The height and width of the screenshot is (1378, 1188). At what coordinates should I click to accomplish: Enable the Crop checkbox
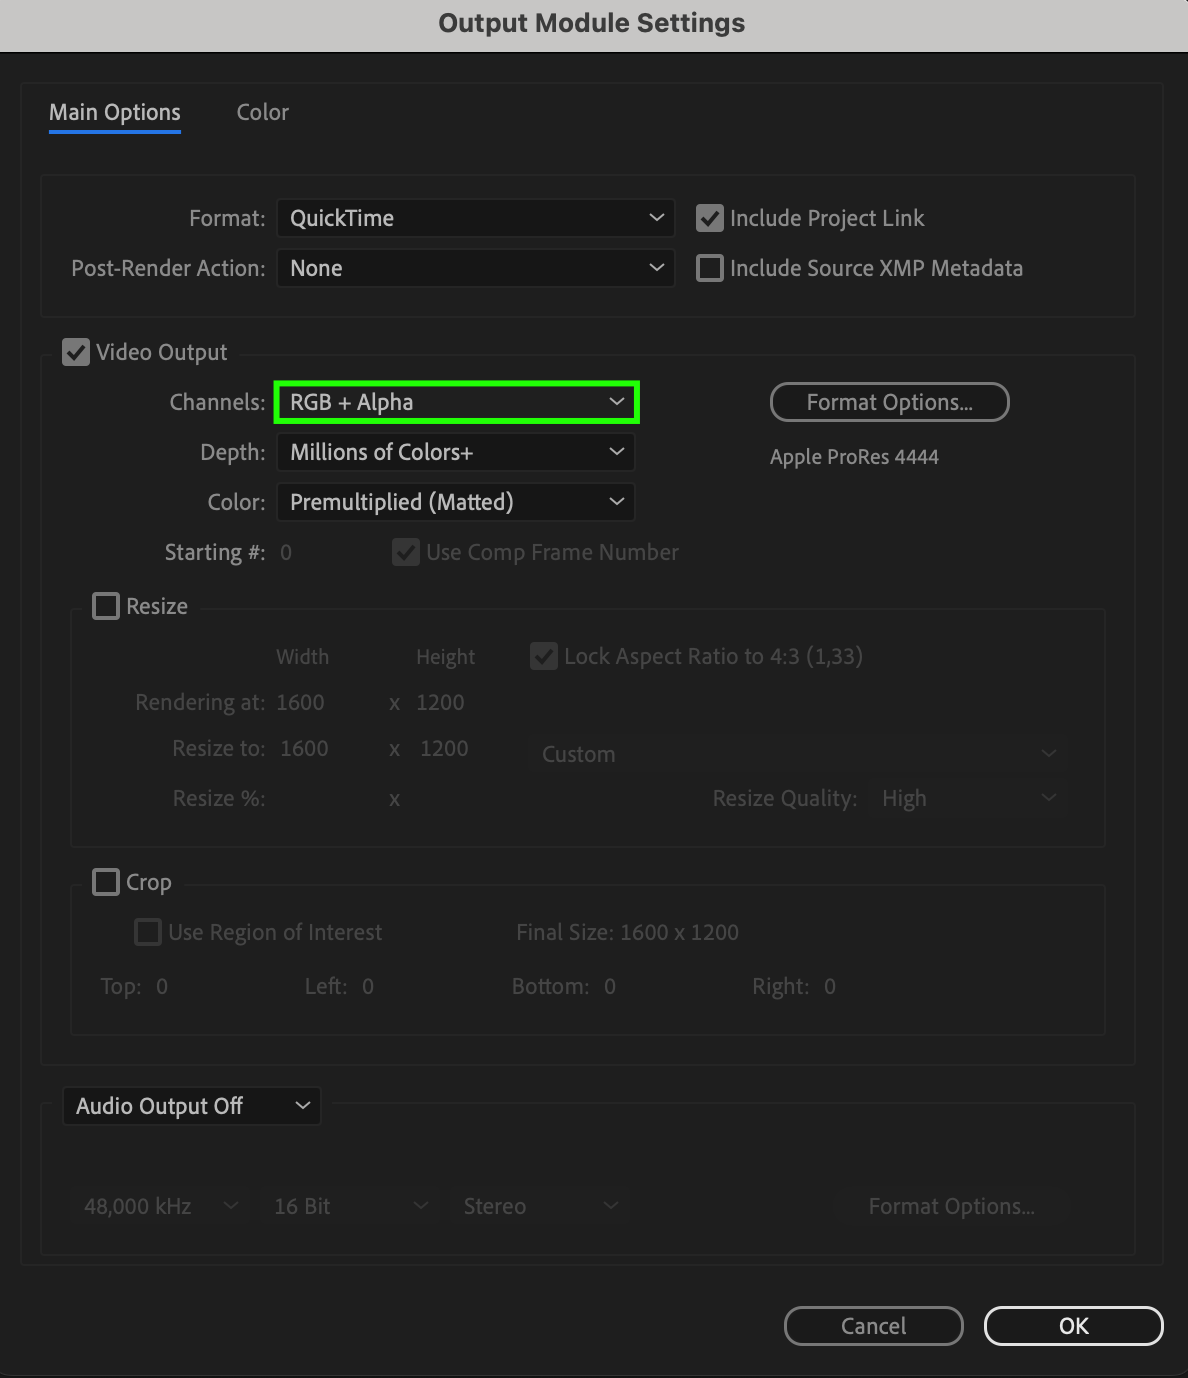click(106, 882)
